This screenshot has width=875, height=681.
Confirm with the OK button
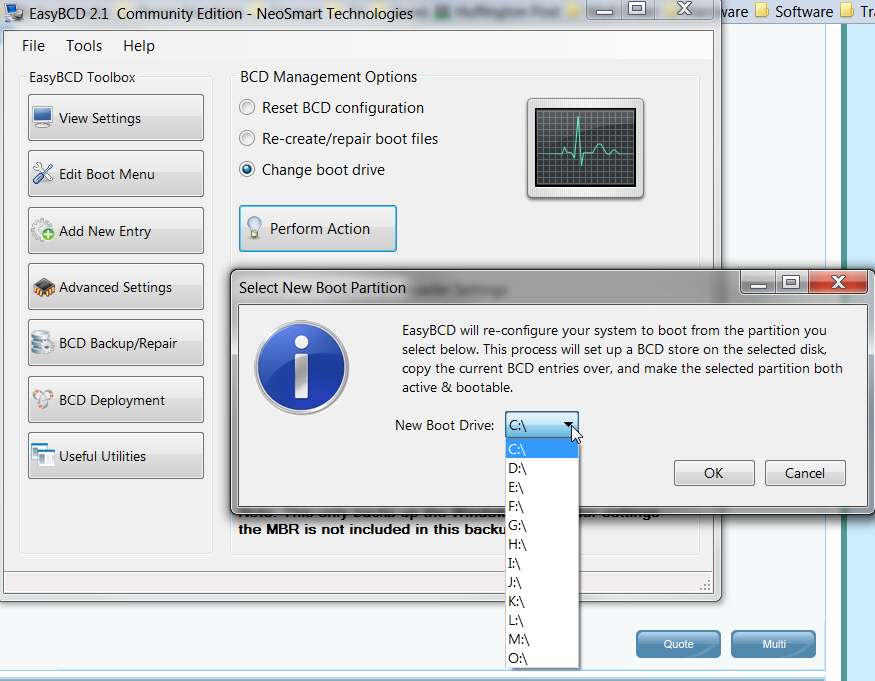click(x=714, y=473)
